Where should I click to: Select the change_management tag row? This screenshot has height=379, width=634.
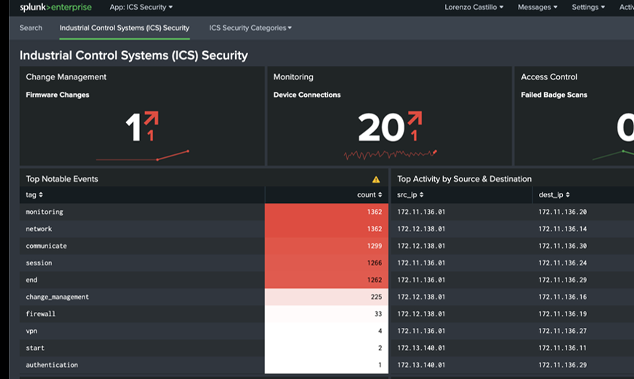point(204,297)
